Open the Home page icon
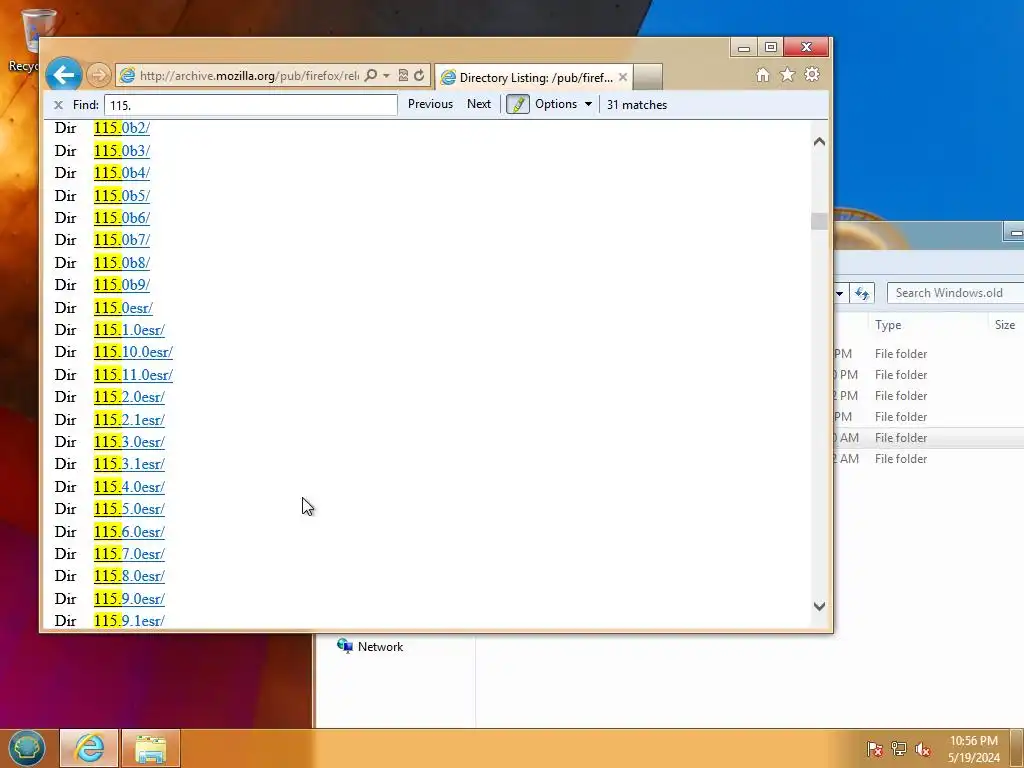Image resolution: width=1024 pixels, height=768 pixels. (763, 75)
